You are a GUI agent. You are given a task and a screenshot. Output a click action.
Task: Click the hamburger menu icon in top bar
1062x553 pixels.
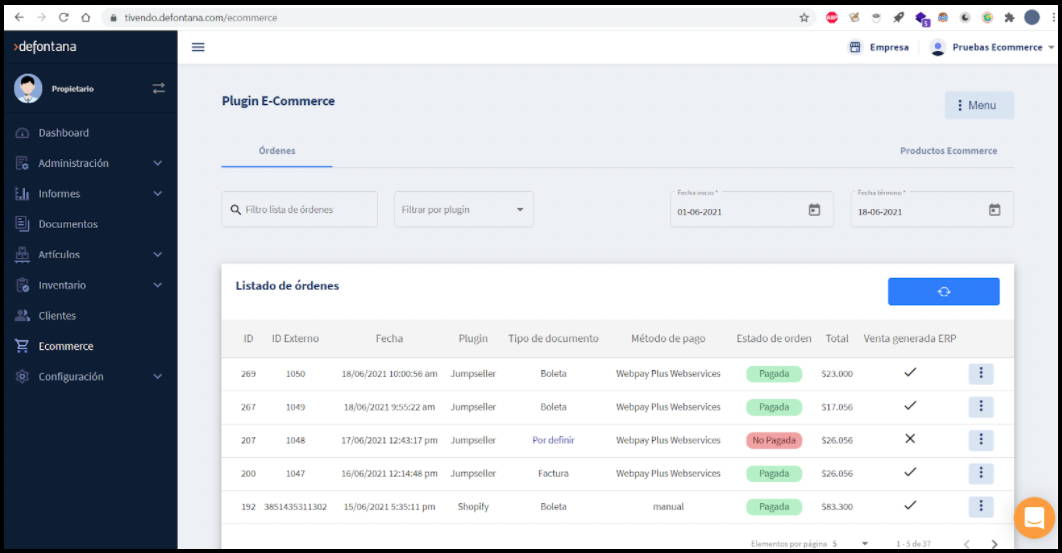[x=198, y=47]
